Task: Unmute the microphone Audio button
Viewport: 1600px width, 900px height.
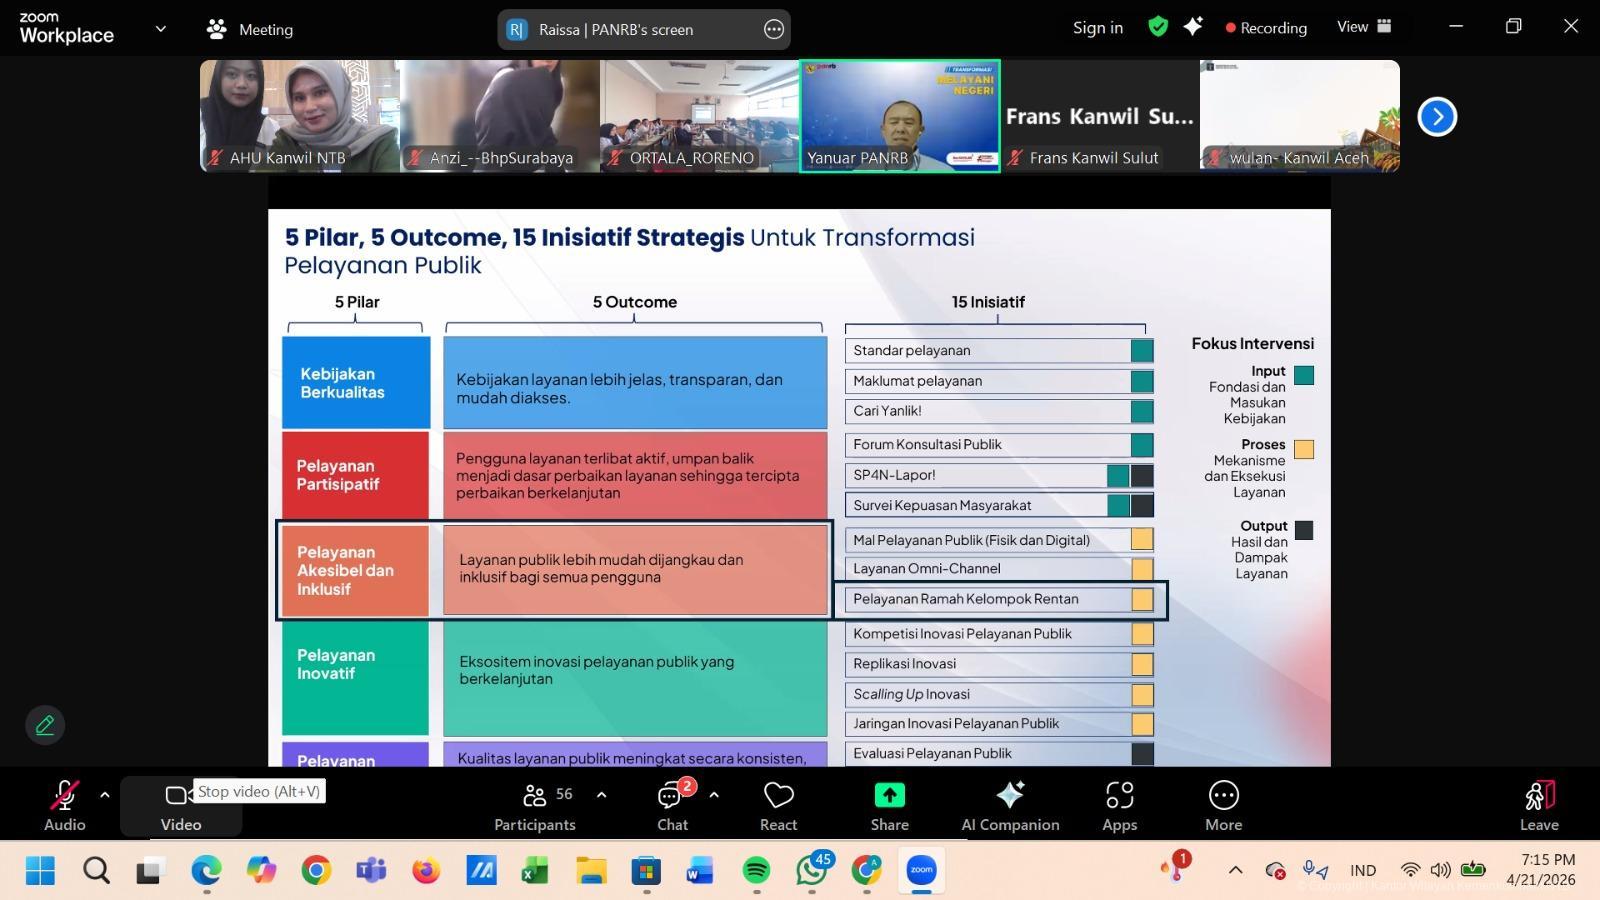Action: 64,805
